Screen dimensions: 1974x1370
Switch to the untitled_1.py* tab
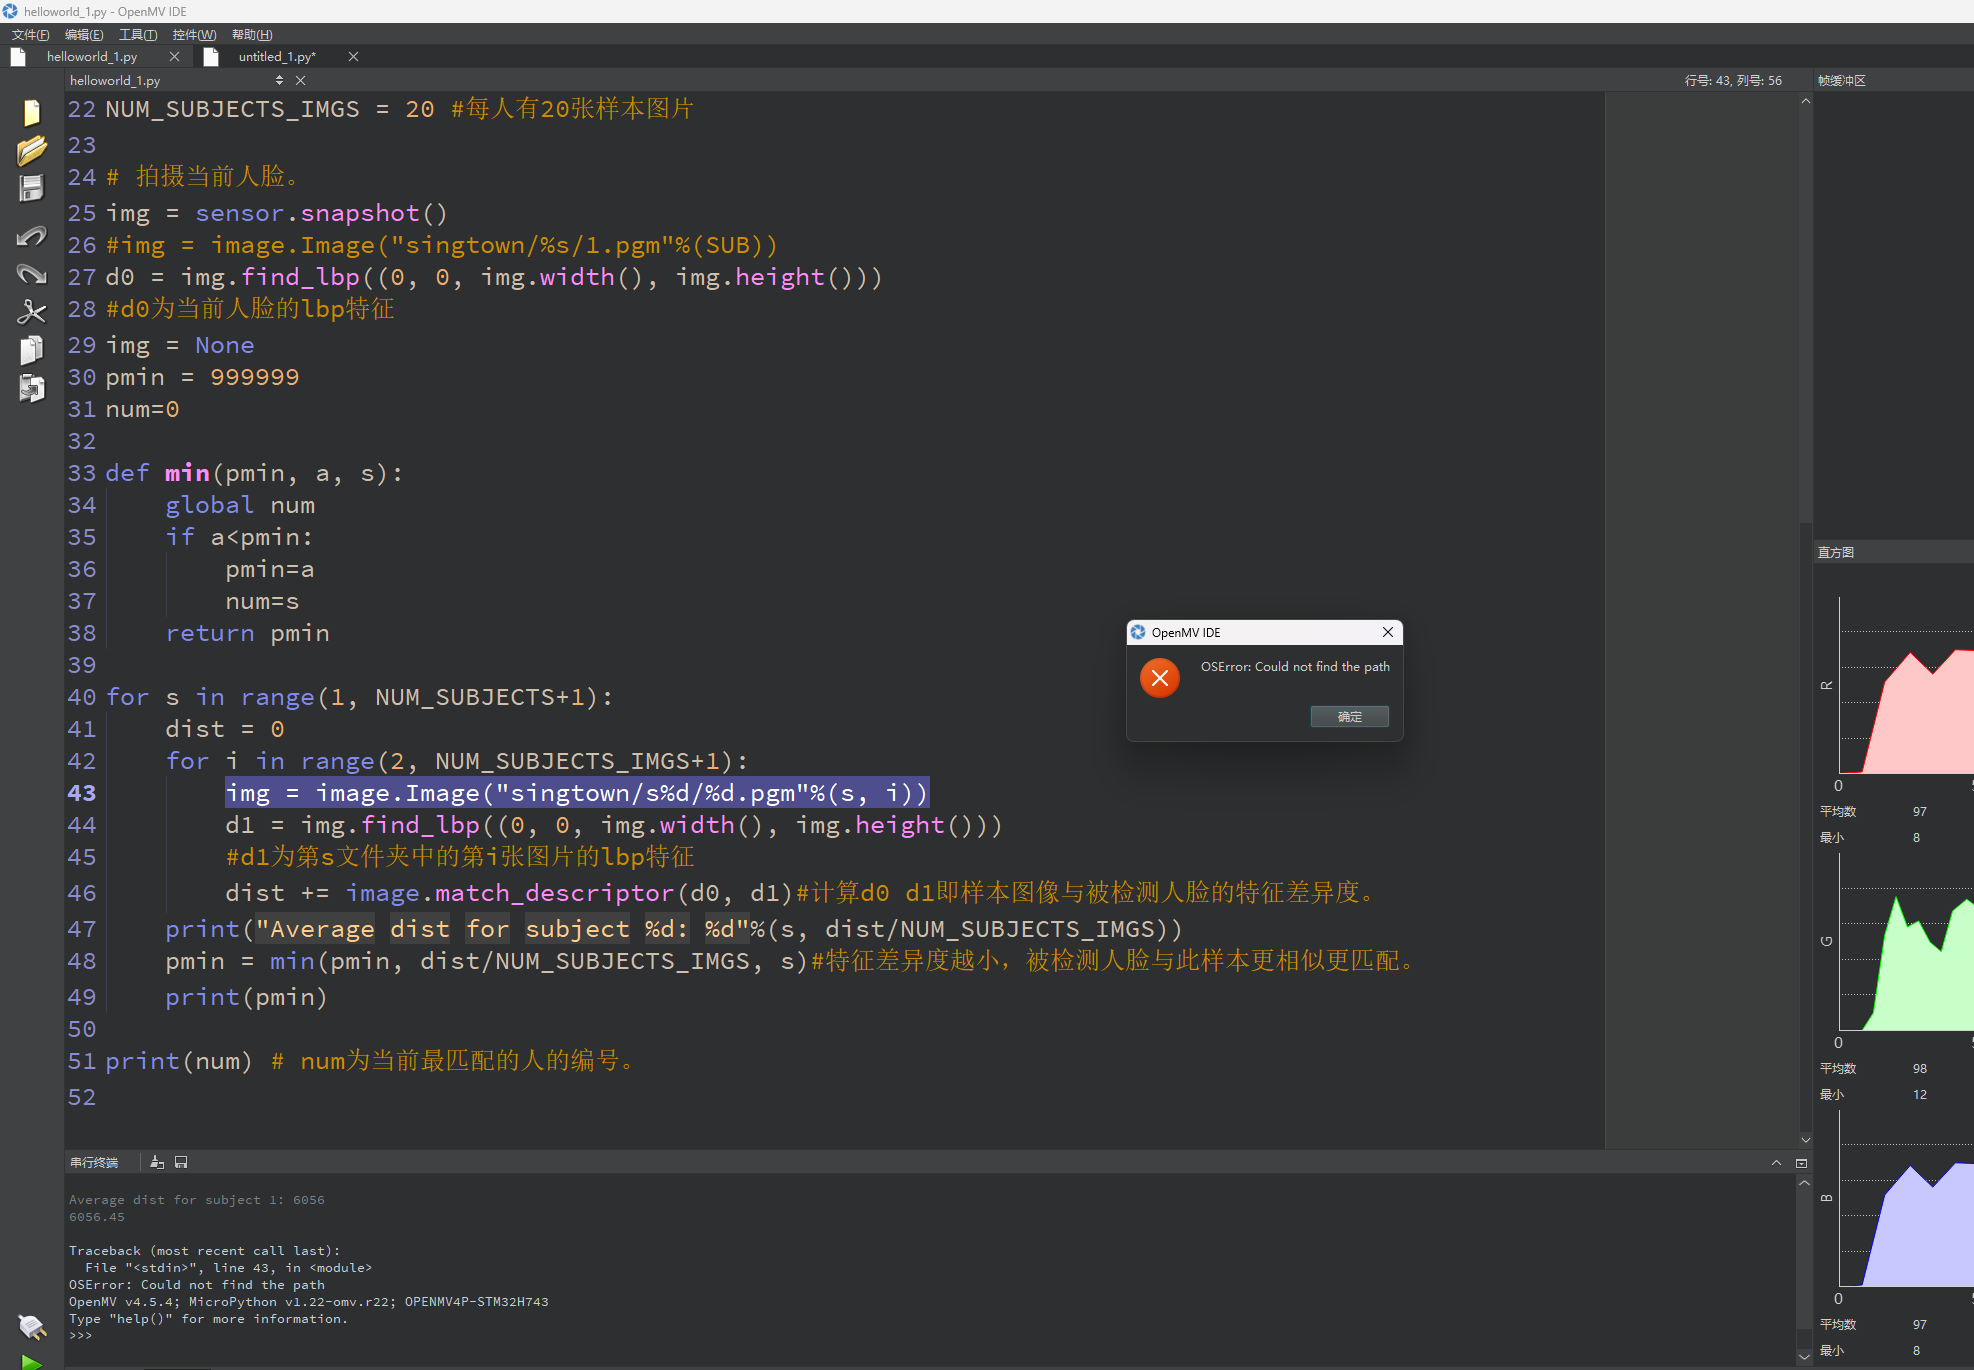tap(277, 57)
